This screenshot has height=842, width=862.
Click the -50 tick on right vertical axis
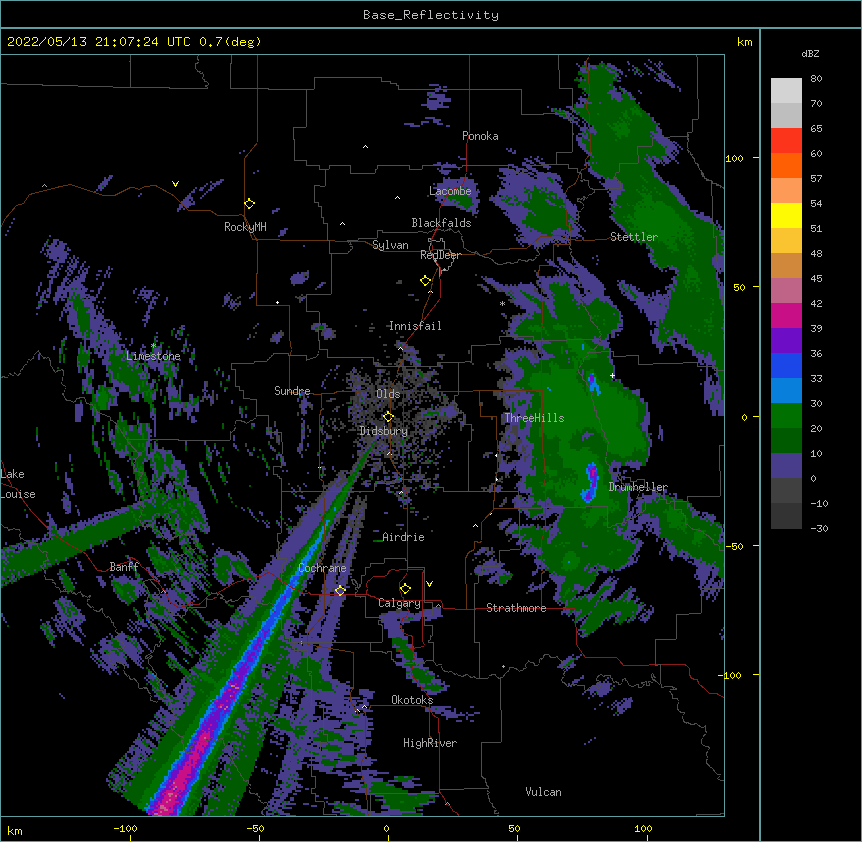point(734,546)
